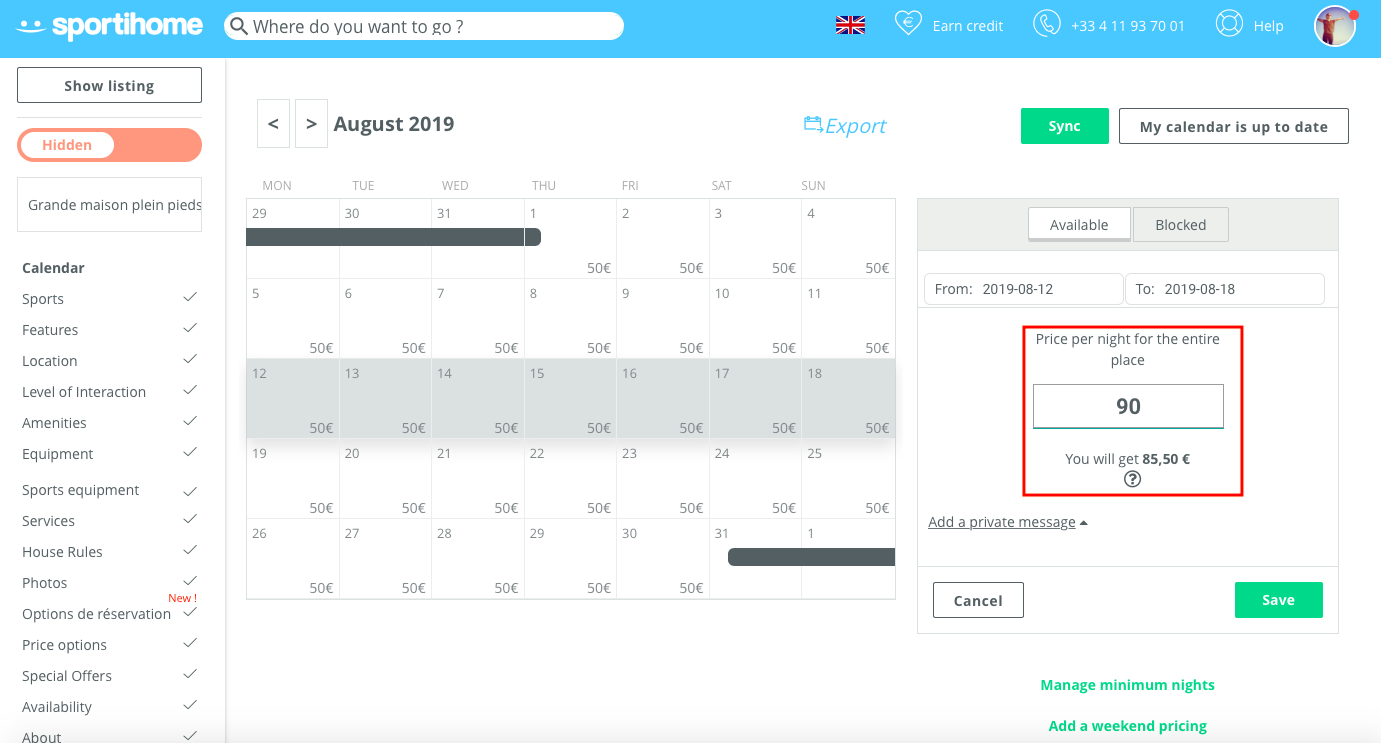Image resolution: width=1381 pixels, height=743 pixels.
Task: Open Calendar in the sidebar
Action: click(53, 268)
